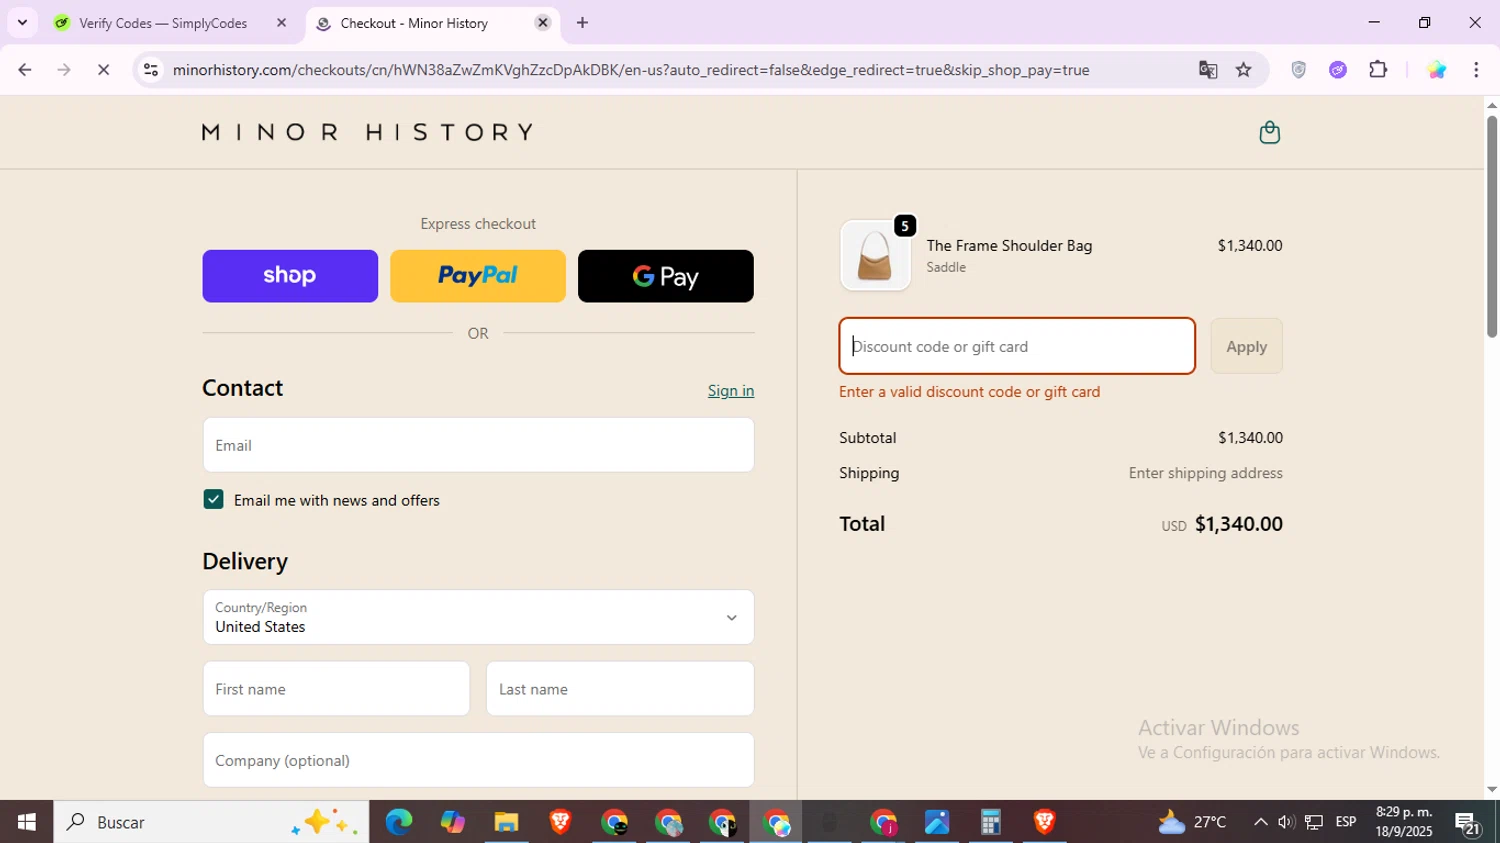Pay with Shop Pay button
Viewport: 1500px width, 843px height.
290,276
